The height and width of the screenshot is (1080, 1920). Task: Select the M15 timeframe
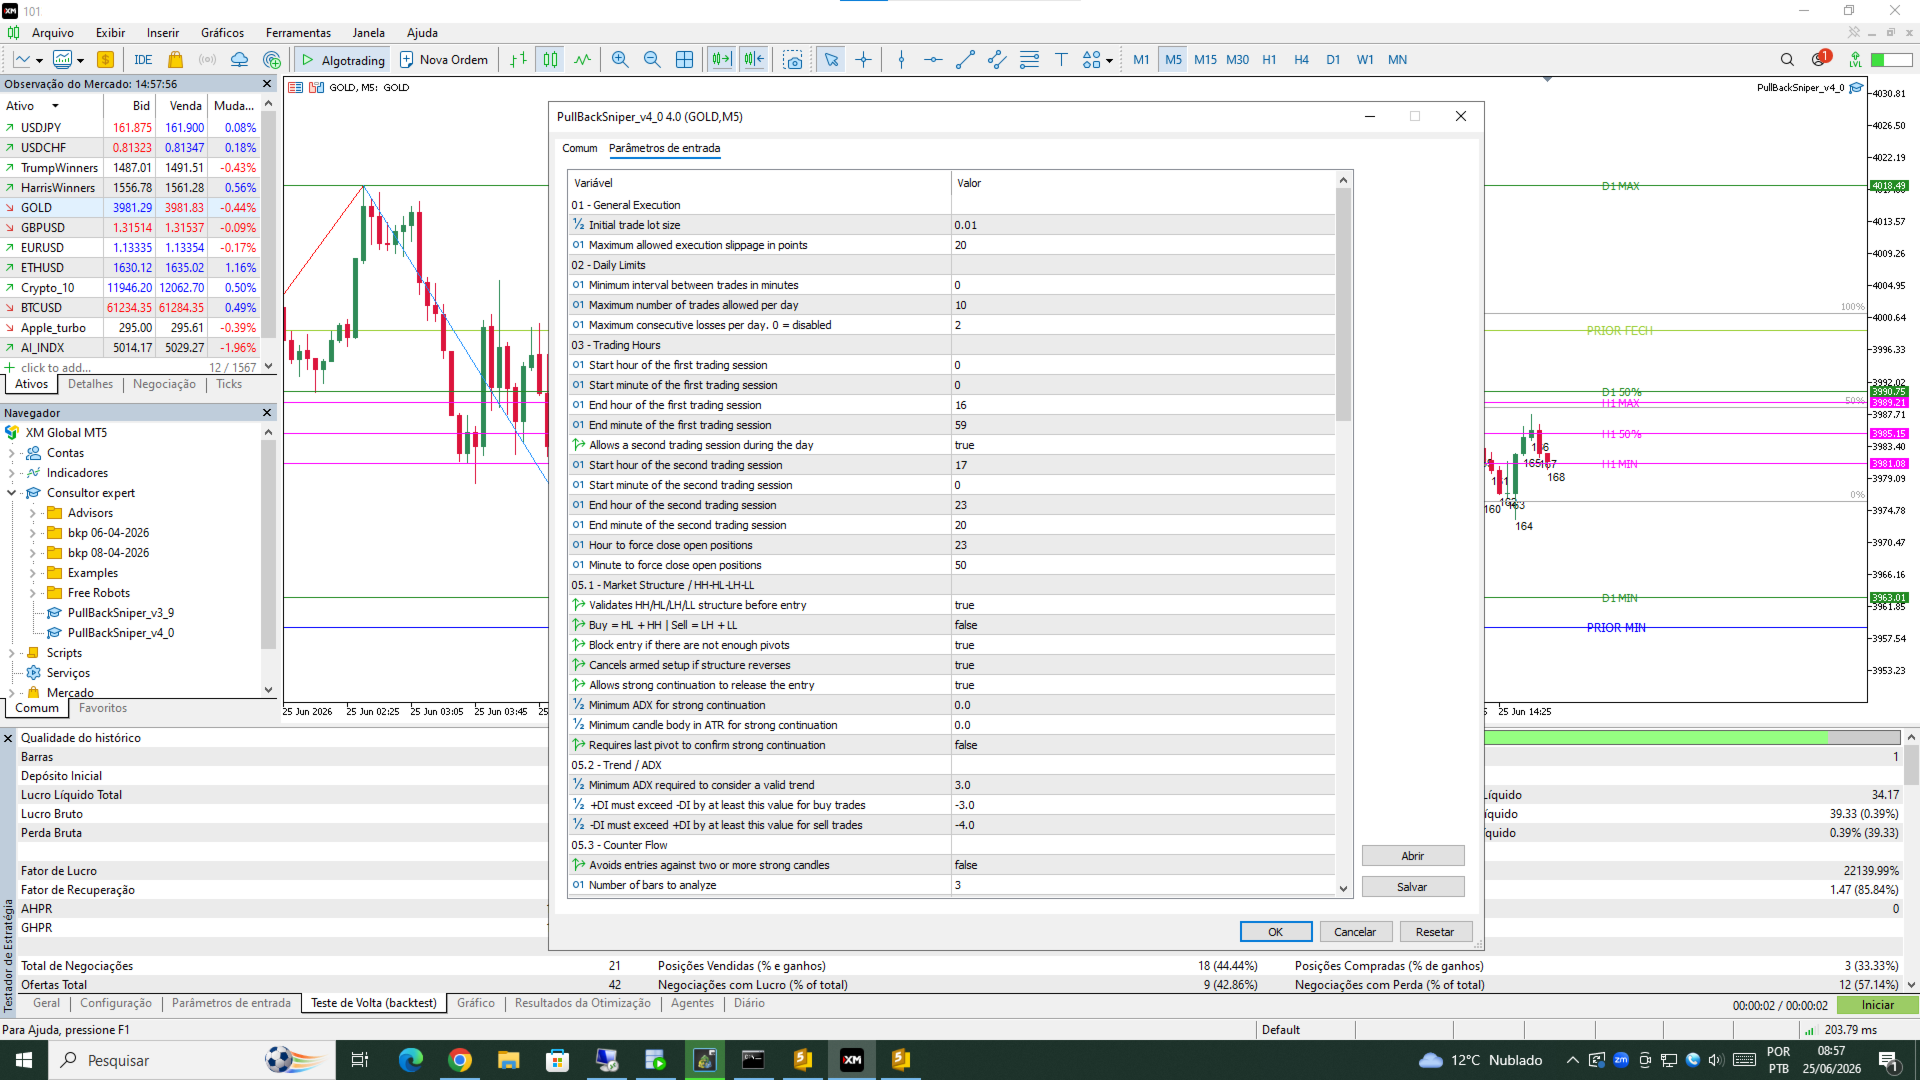pos(1205,60)
